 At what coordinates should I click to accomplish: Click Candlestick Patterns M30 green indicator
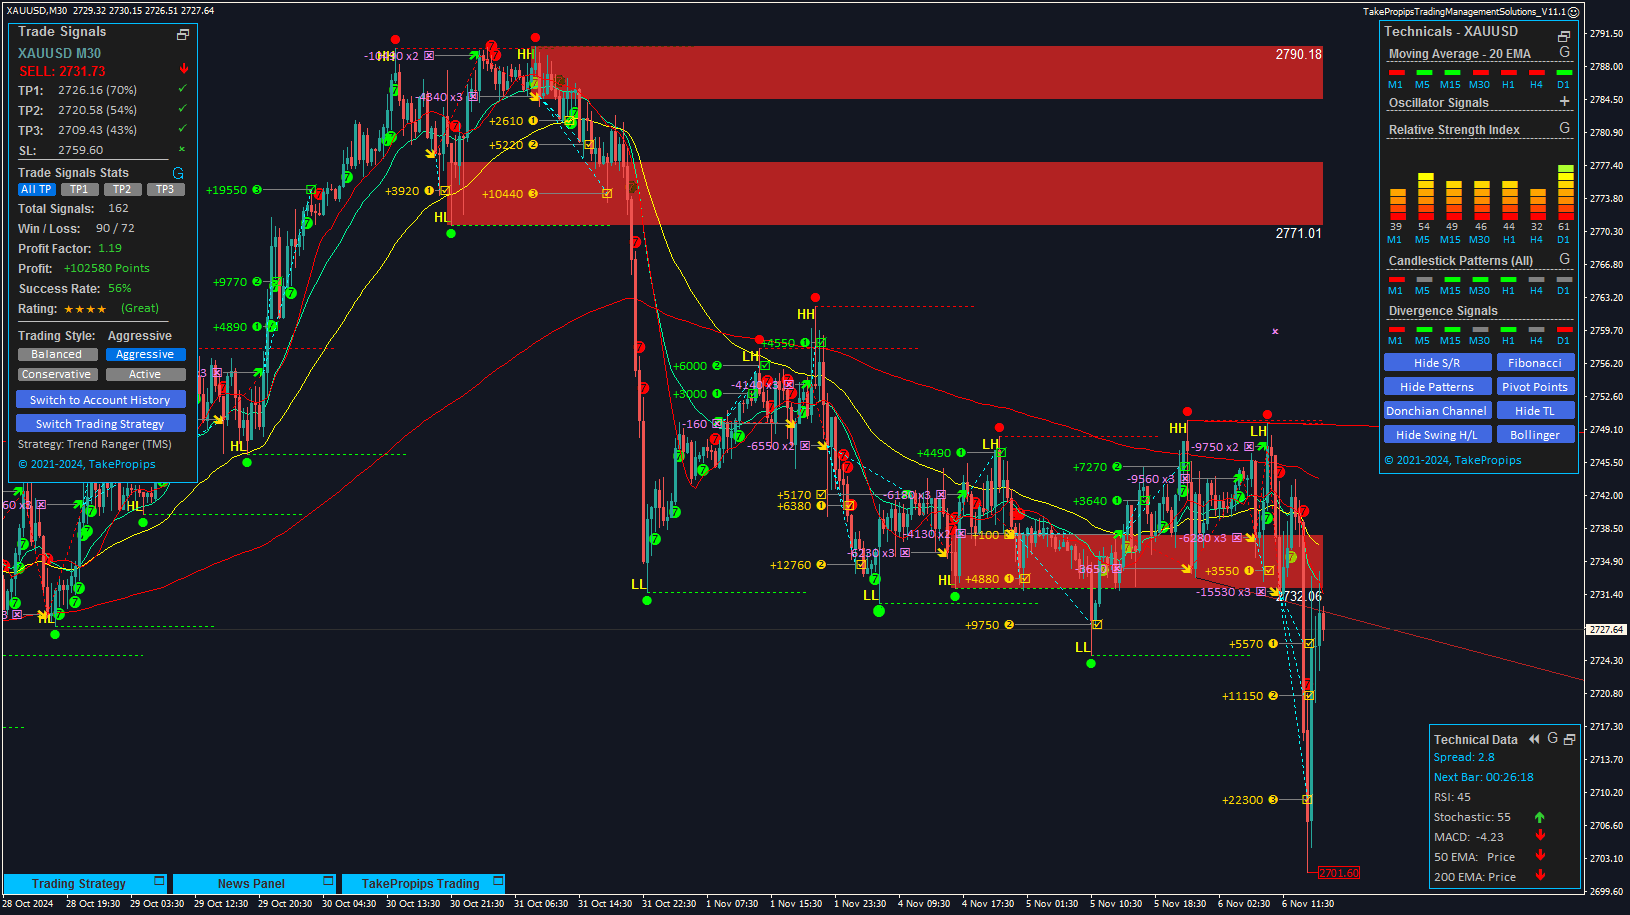click(x=1480, y=278)
